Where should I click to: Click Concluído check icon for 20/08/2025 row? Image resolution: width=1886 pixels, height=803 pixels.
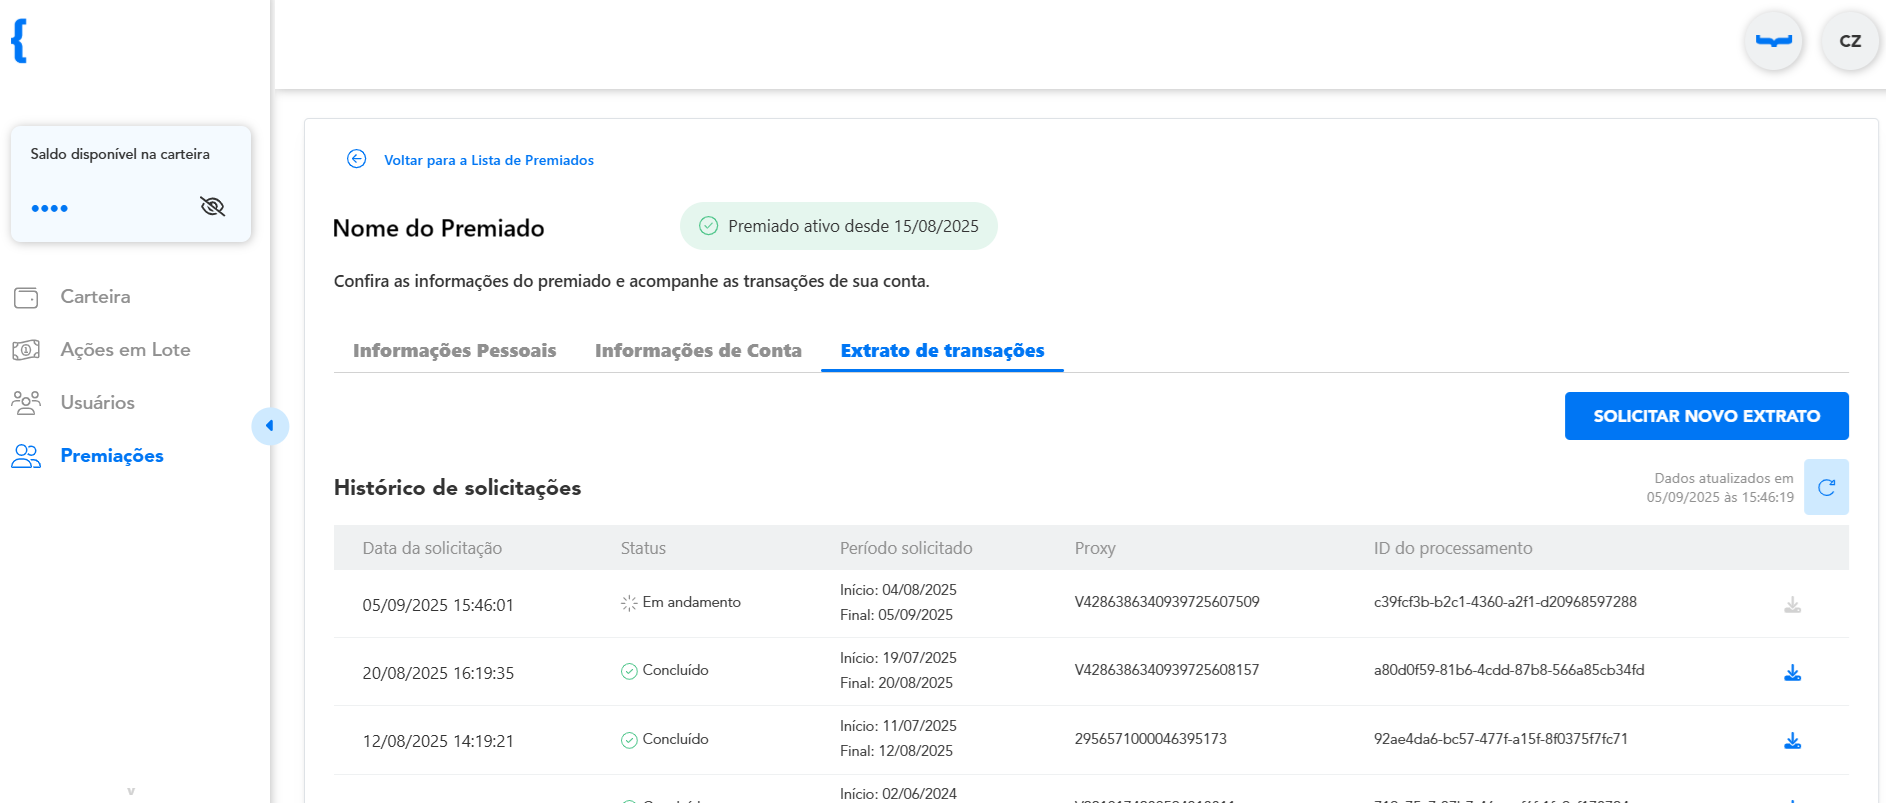629,671
